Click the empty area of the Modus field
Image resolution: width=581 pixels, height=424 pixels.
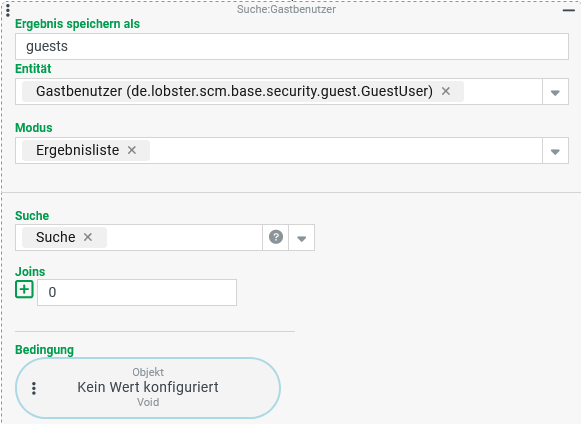point(346,150)
